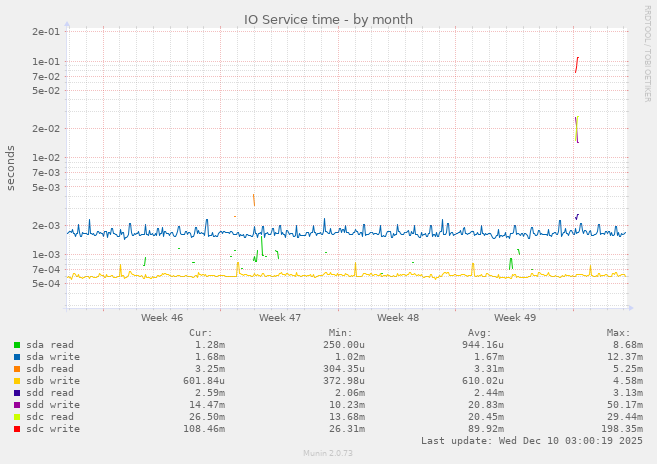Click the '1e-03' y-axis tick label
The height and width of the screenshot is (464, 657).
point(46,254)
